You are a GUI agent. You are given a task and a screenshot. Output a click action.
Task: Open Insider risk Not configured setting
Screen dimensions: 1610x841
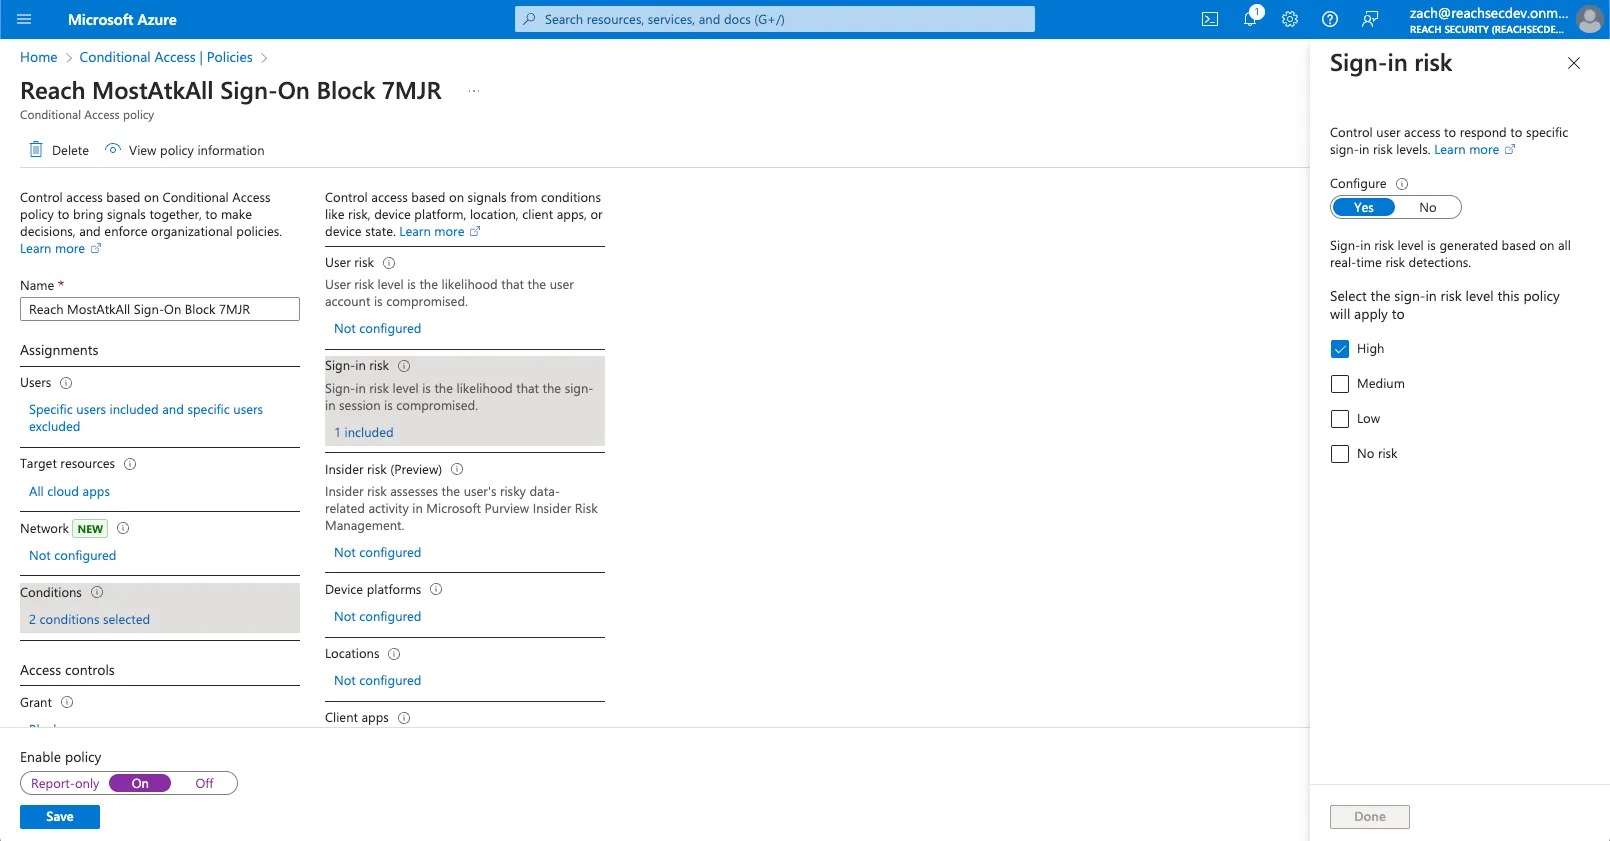point(377,552)
